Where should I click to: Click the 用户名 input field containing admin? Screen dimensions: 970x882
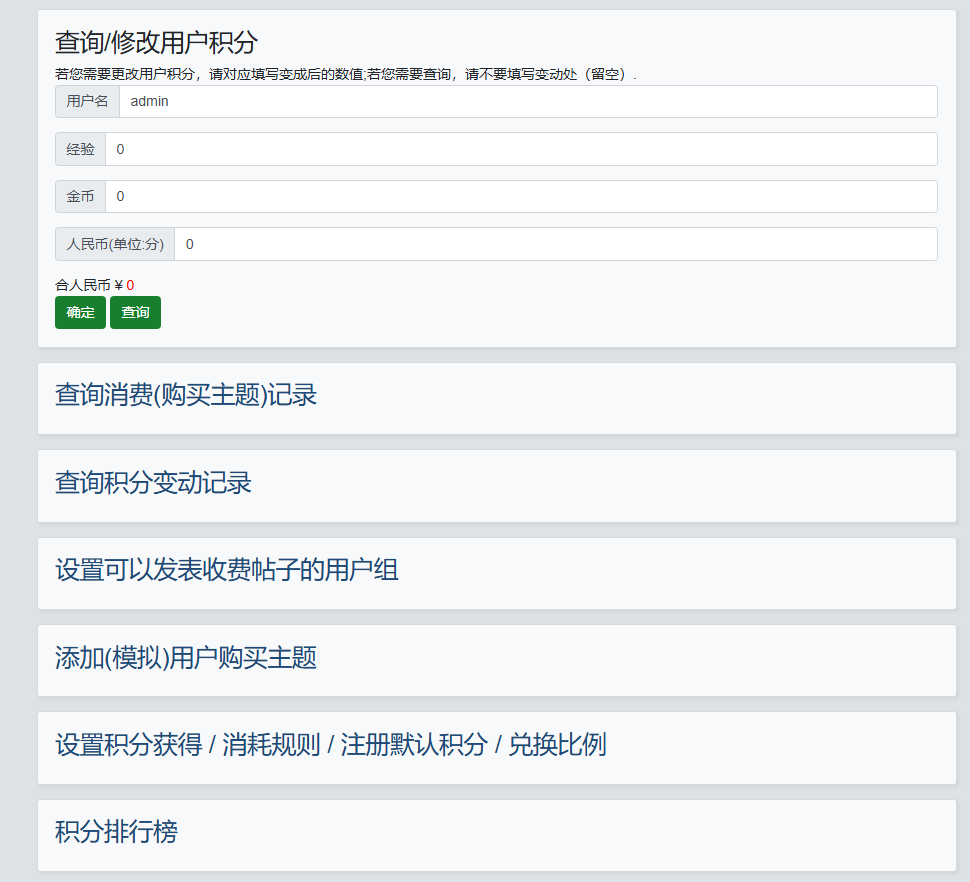click(x=527, y=101)
